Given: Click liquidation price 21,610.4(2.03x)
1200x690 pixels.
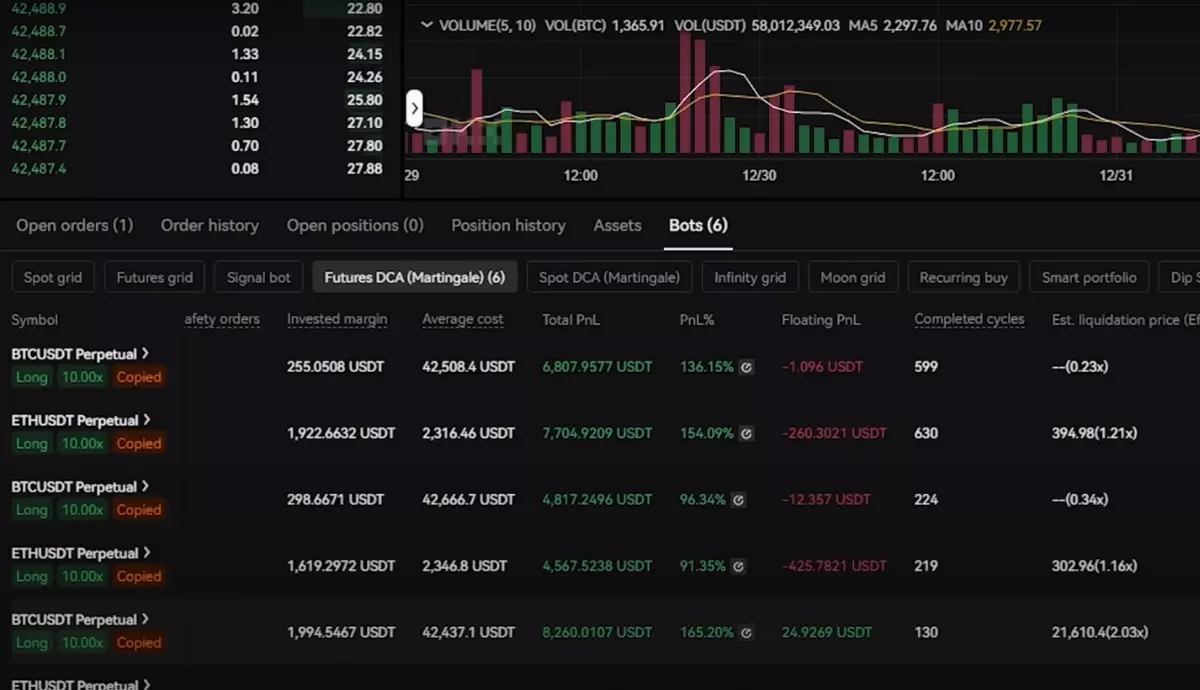Looking at the screenshot, I should tap(1100, 632).
